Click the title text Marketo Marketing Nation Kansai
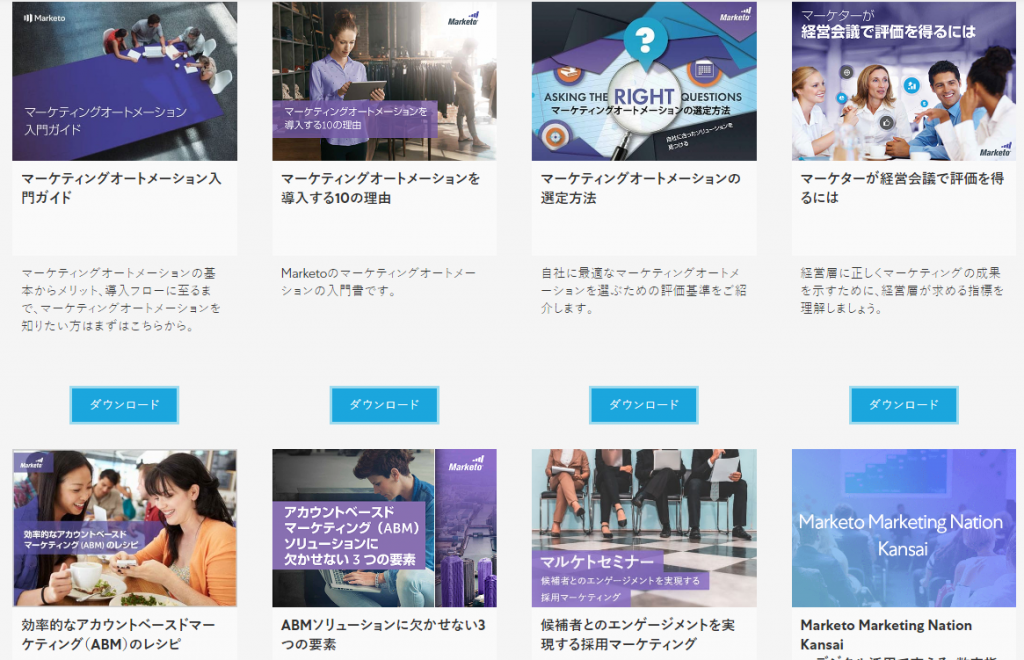 [x=886, y=635]
